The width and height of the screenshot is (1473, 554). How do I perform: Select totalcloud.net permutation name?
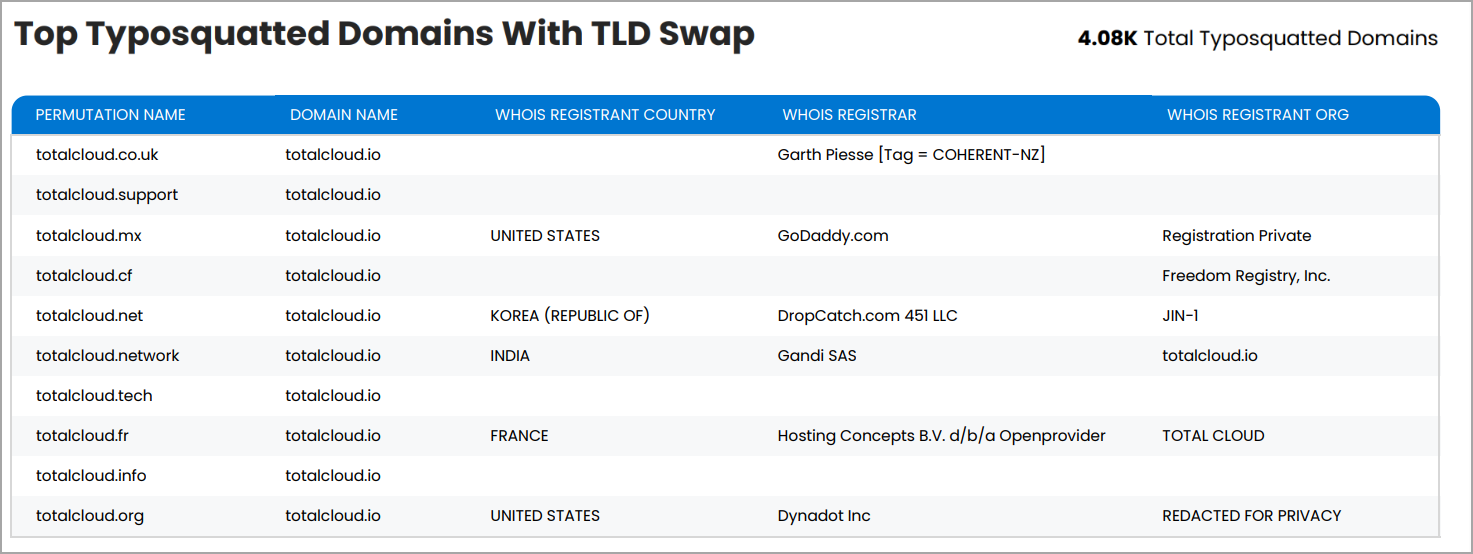coord(89,316)
